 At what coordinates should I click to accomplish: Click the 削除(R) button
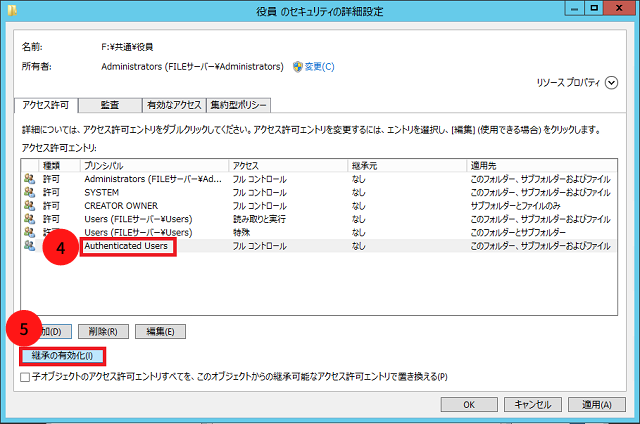[x=103, y=331]
